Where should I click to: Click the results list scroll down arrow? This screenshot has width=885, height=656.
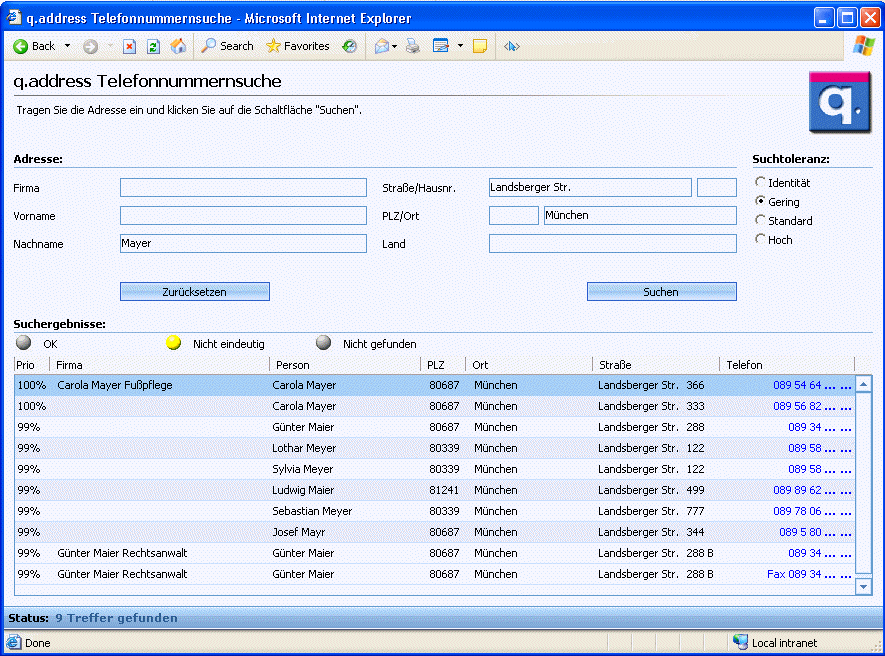tap(864, 587)
